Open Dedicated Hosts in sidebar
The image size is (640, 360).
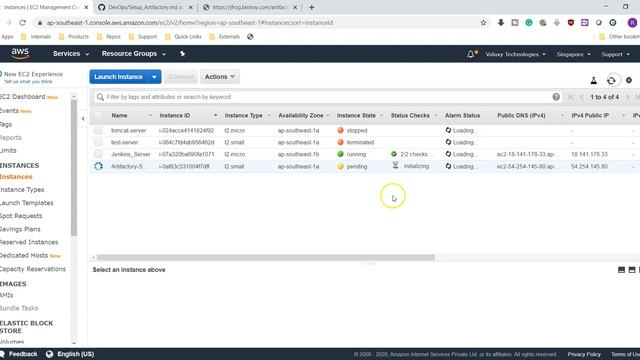coord(24,256)
